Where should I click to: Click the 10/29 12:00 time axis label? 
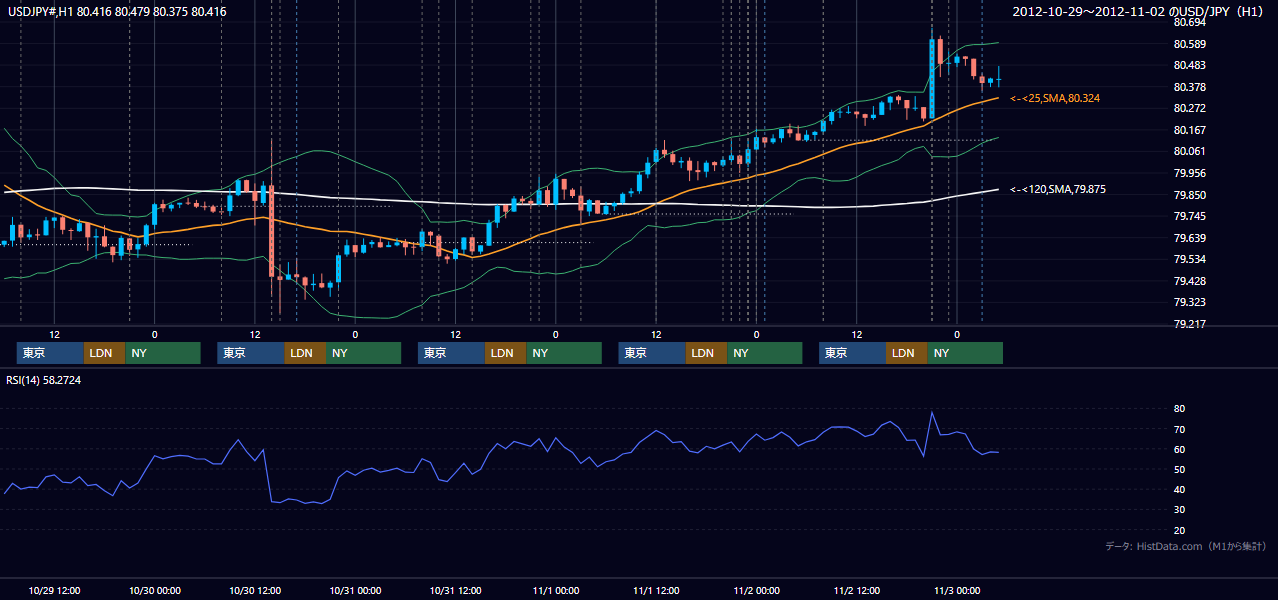[x=54, y=590]
